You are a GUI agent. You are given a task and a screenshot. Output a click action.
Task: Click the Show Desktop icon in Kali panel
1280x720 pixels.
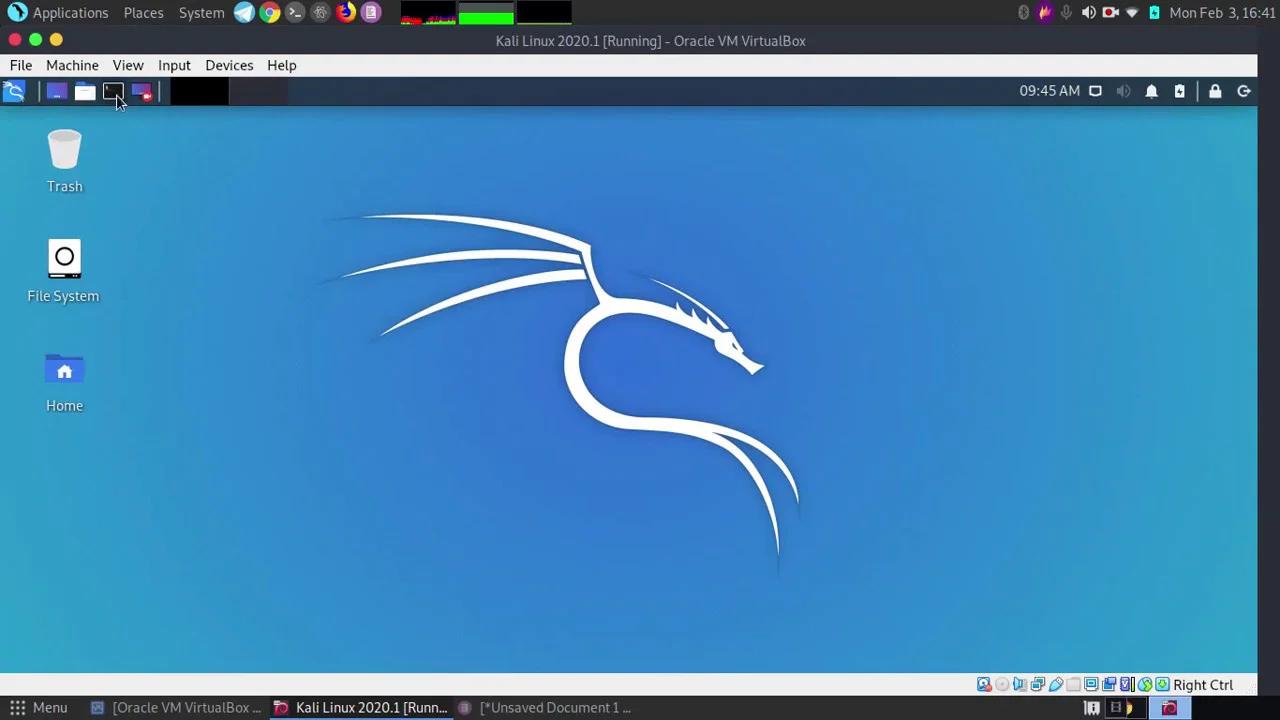[56, 92]
